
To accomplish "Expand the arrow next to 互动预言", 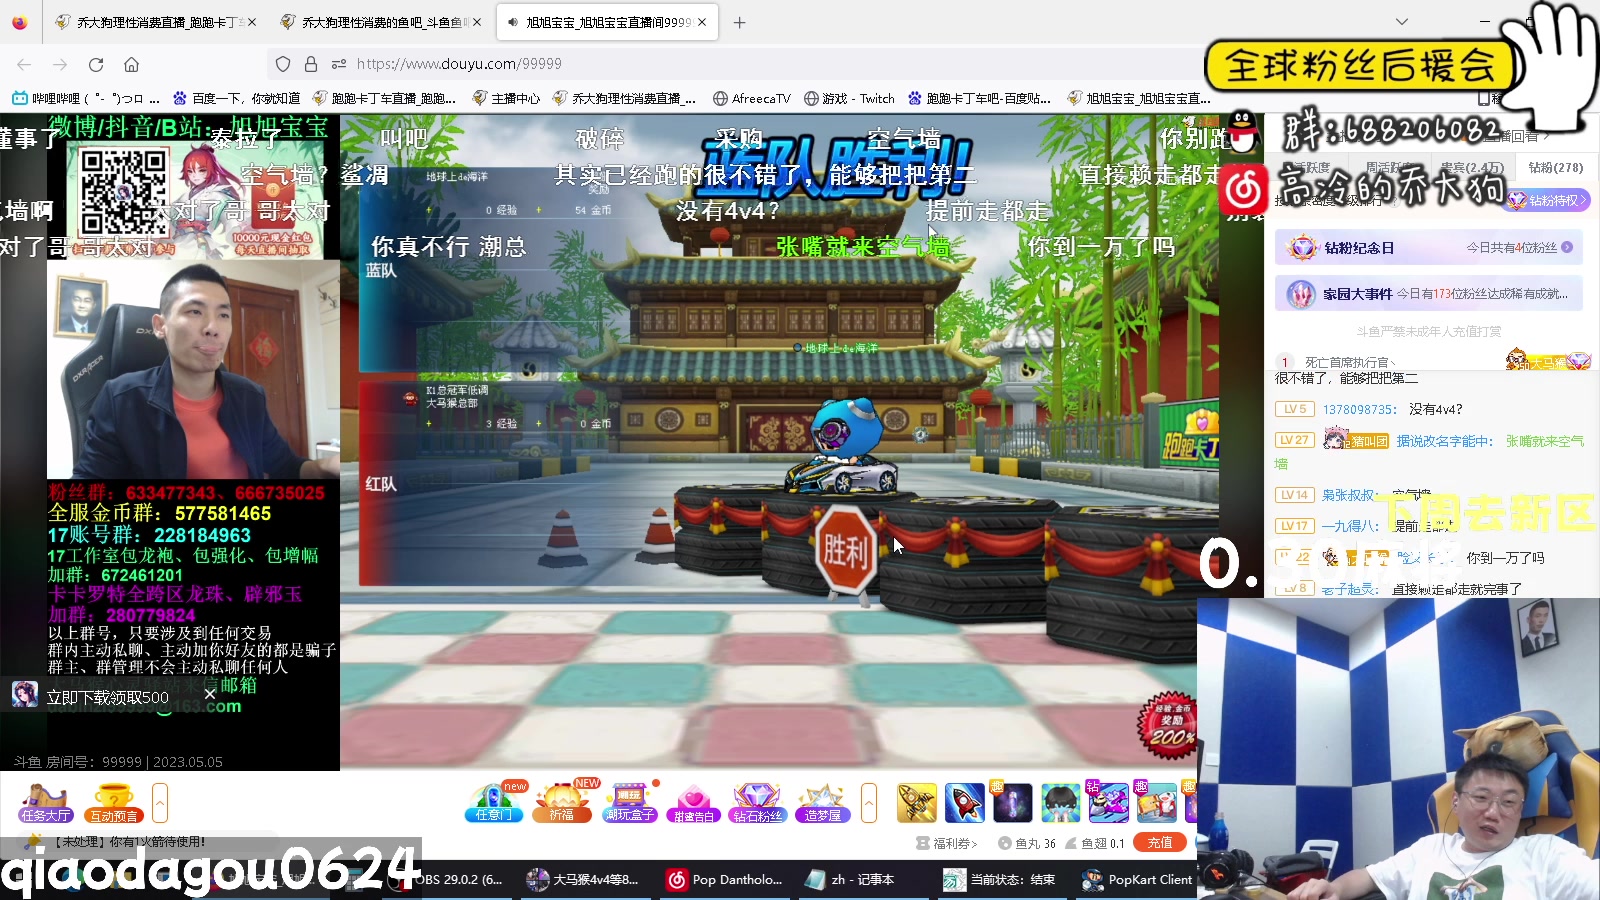I will (x=160, y=803).
